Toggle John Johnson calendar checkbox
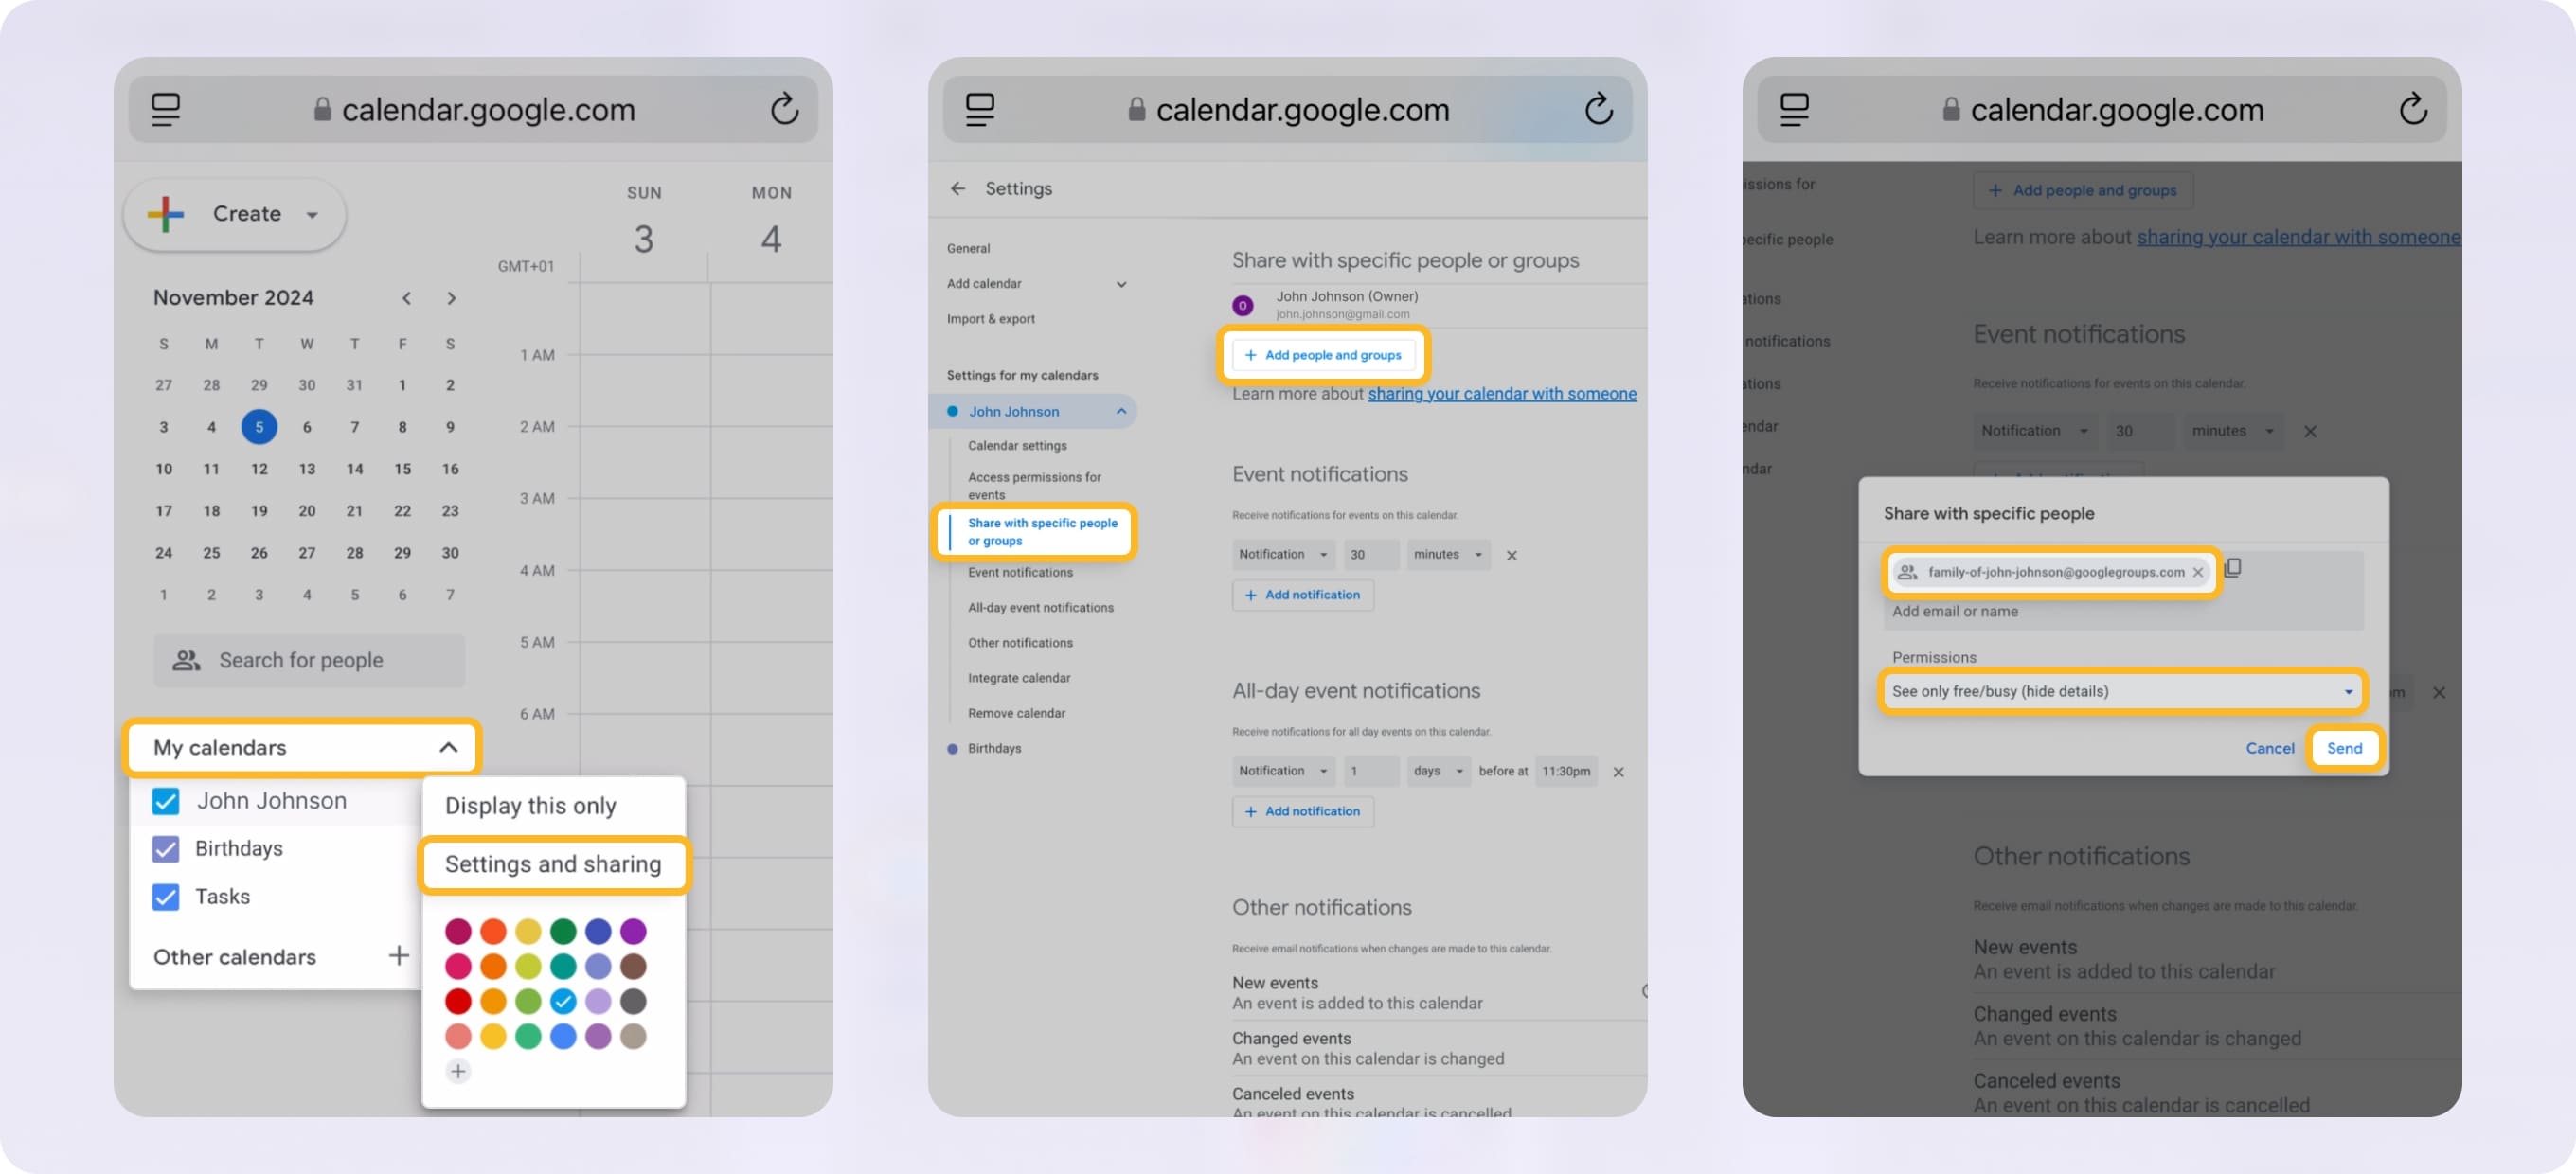The height and width of the screenshot is (1174, 2576). click(165, 801)
